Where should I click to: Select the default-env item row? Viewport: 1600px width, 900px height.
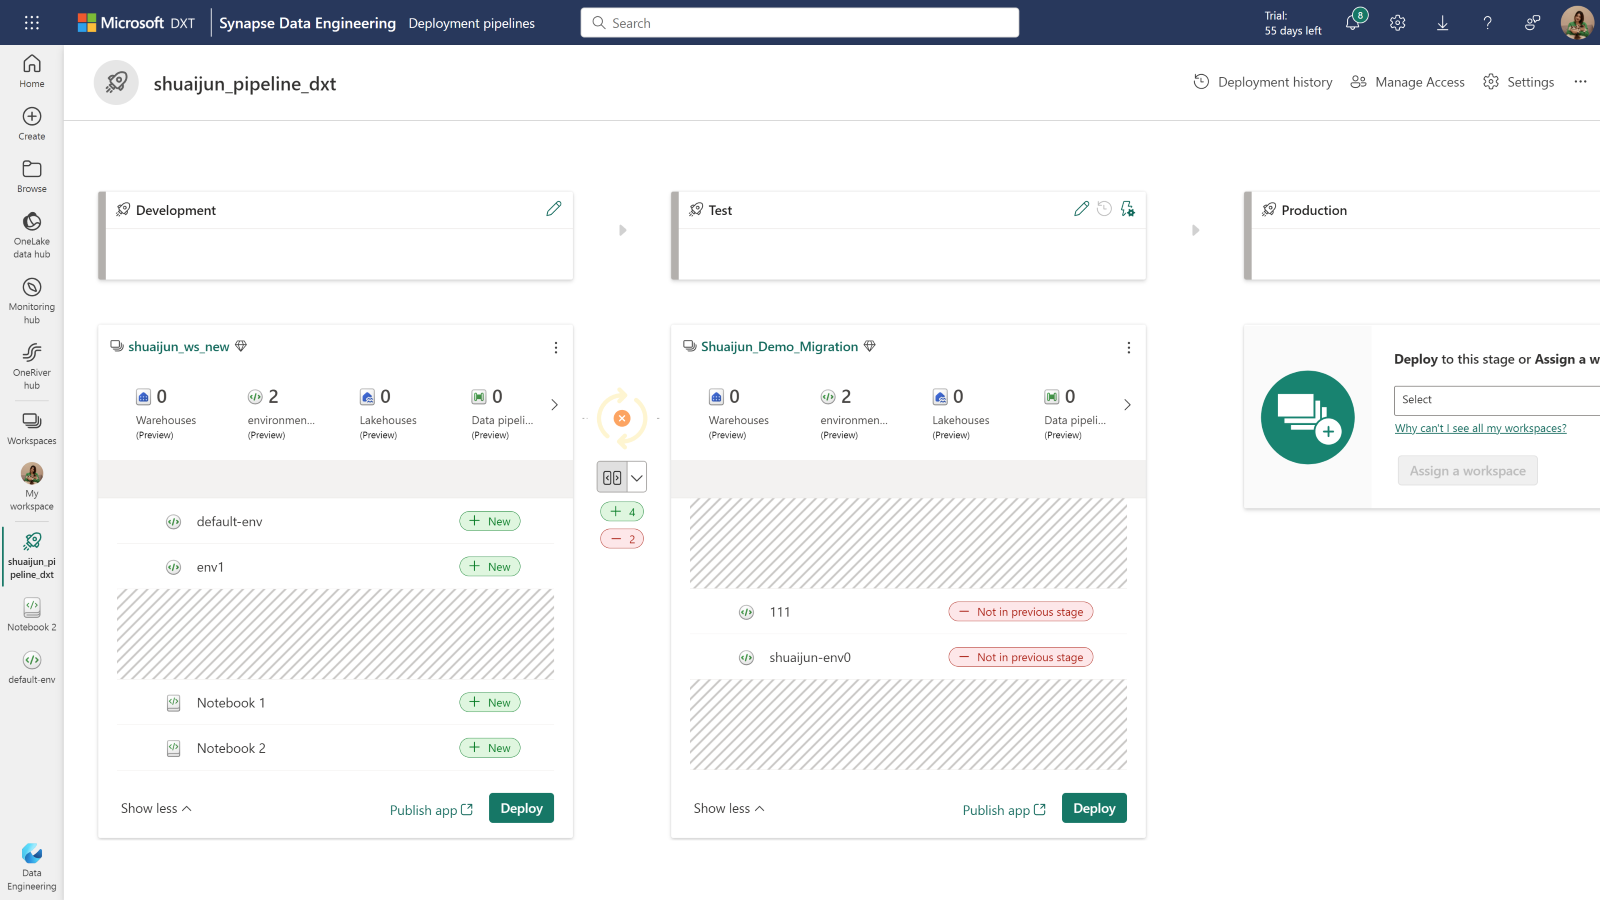(x=335, y=521)
